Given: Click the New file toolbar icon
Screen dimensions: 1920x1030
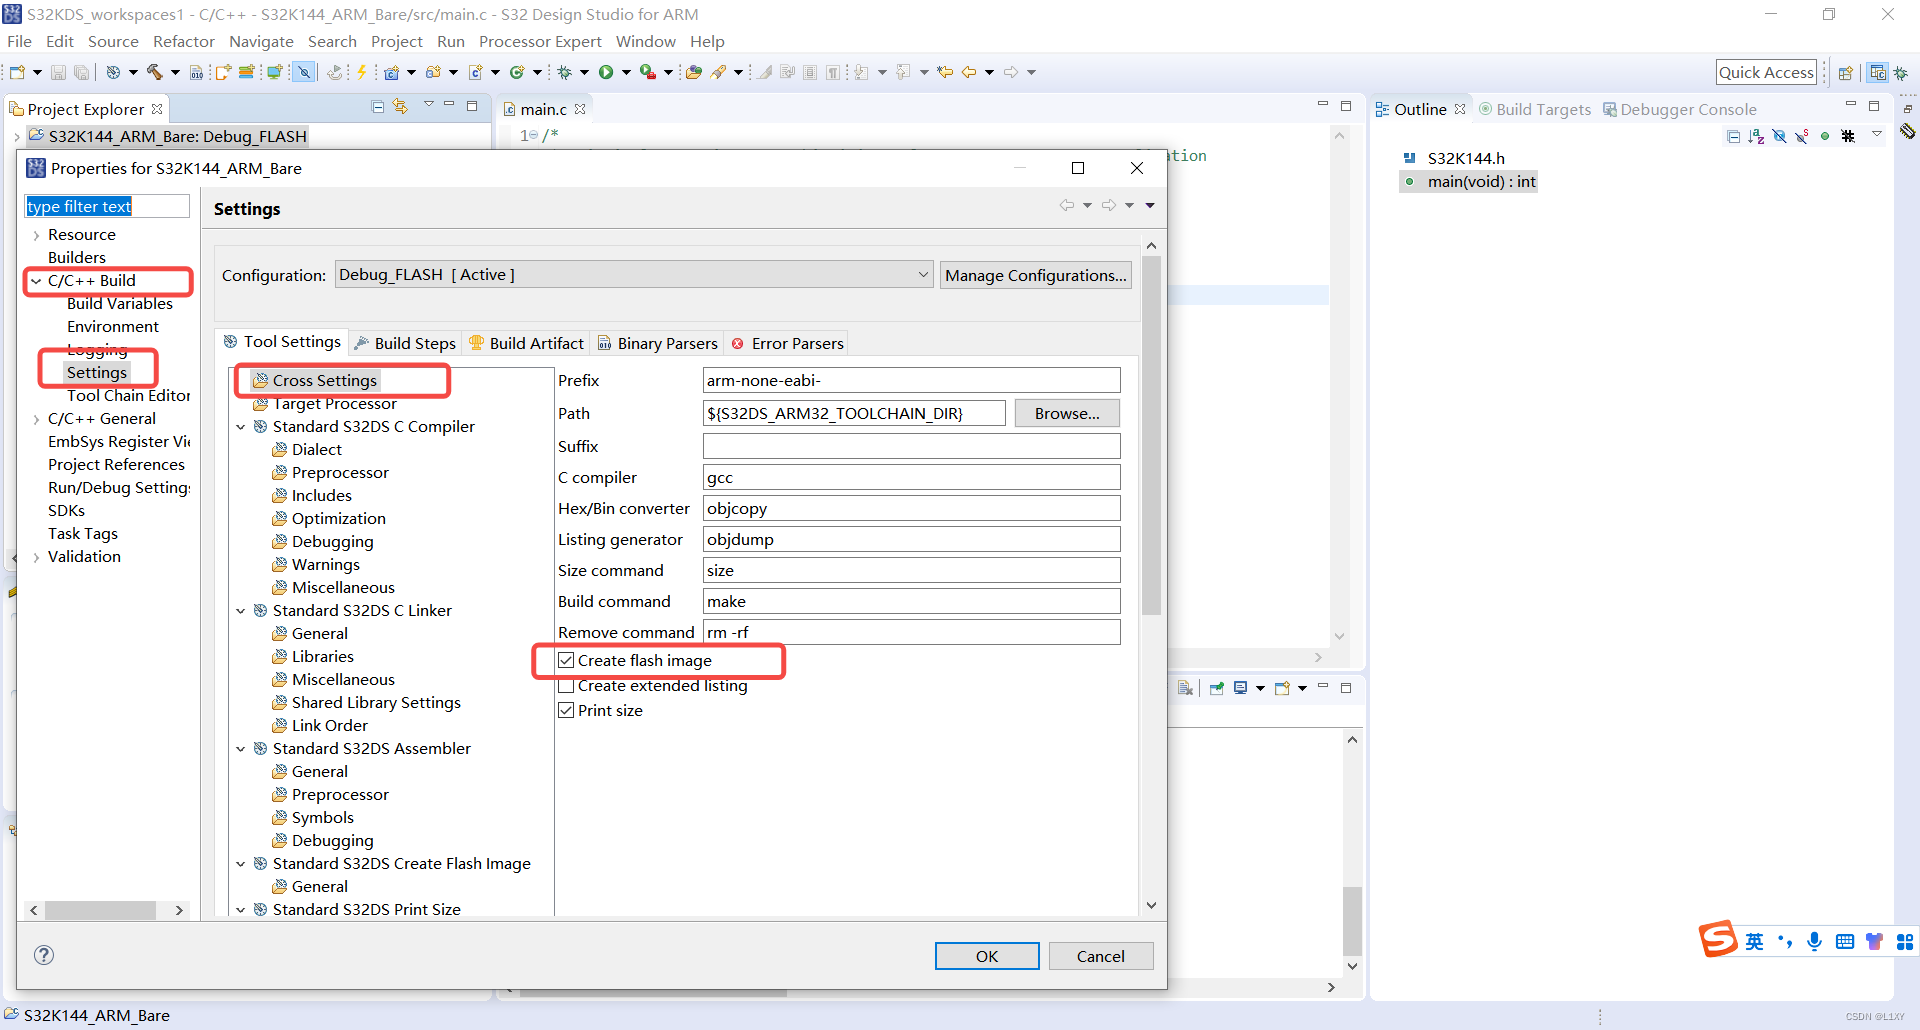Looking at the screenshot, I should click(17, 72).
